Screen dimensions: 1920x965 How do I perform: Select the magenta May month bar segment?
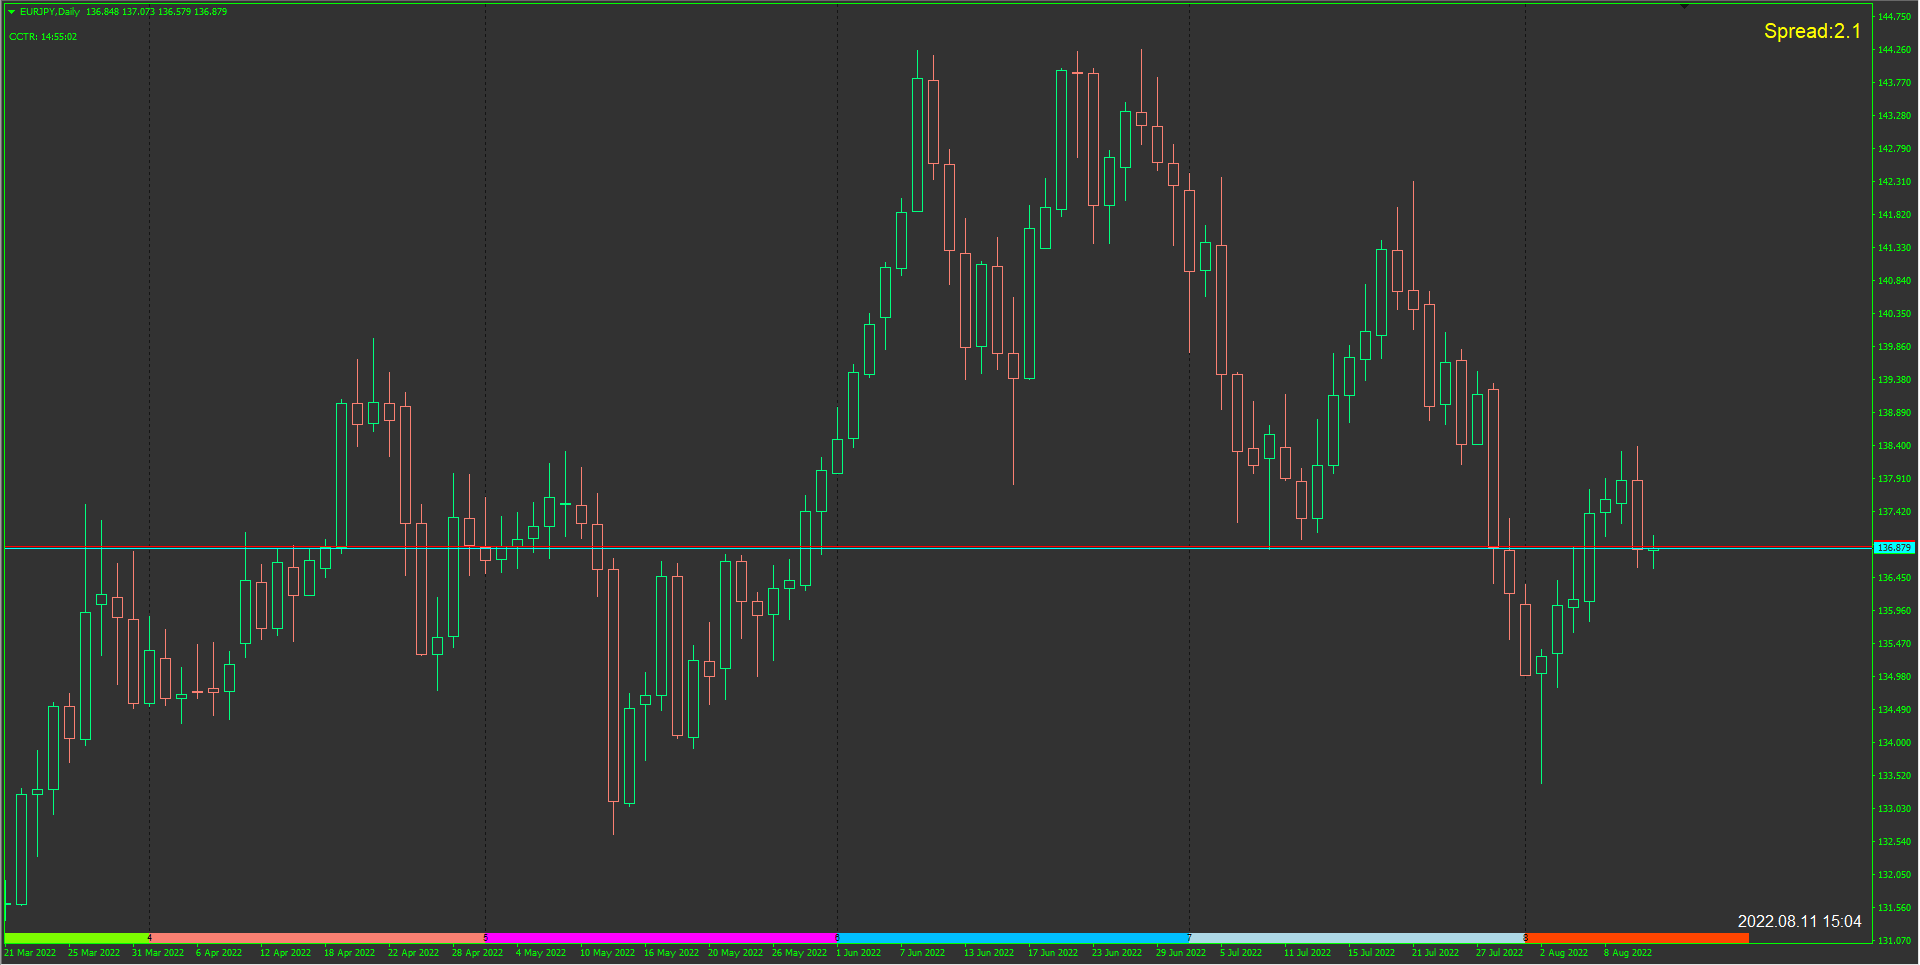661,938
